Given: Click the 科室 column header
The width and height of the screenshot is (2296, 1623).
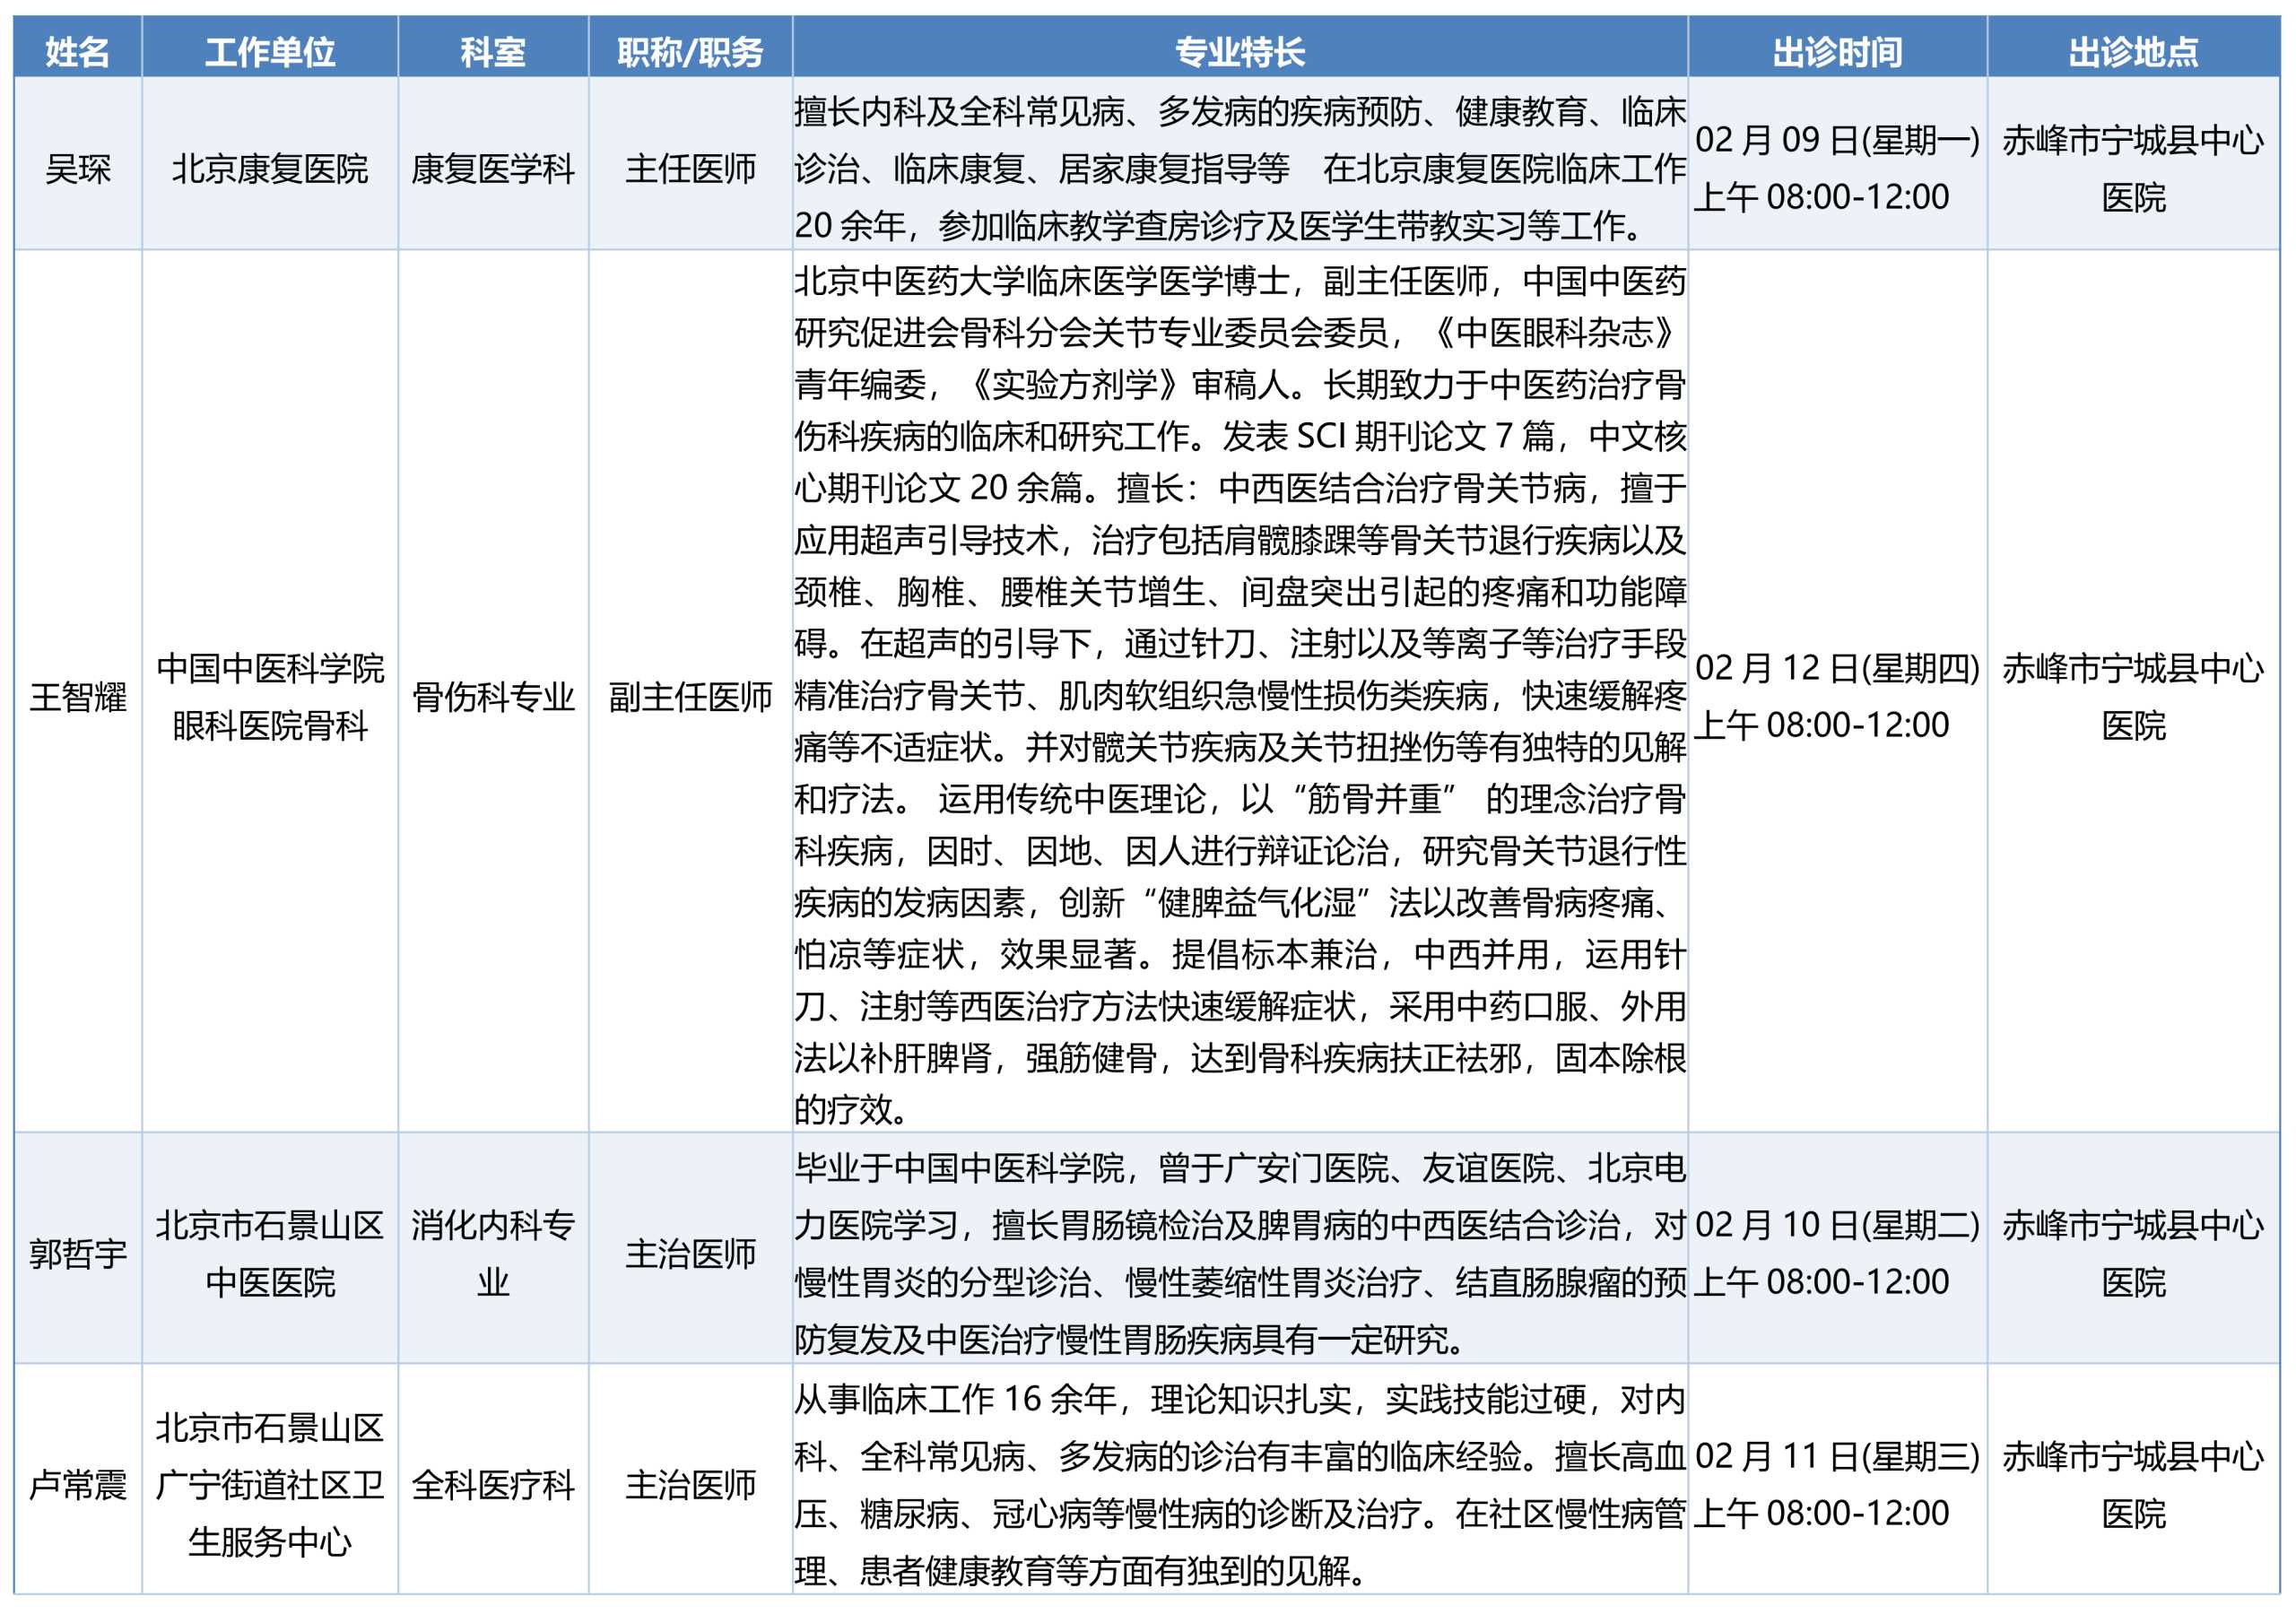Looking at the screenshot, I should coord(493,51).
